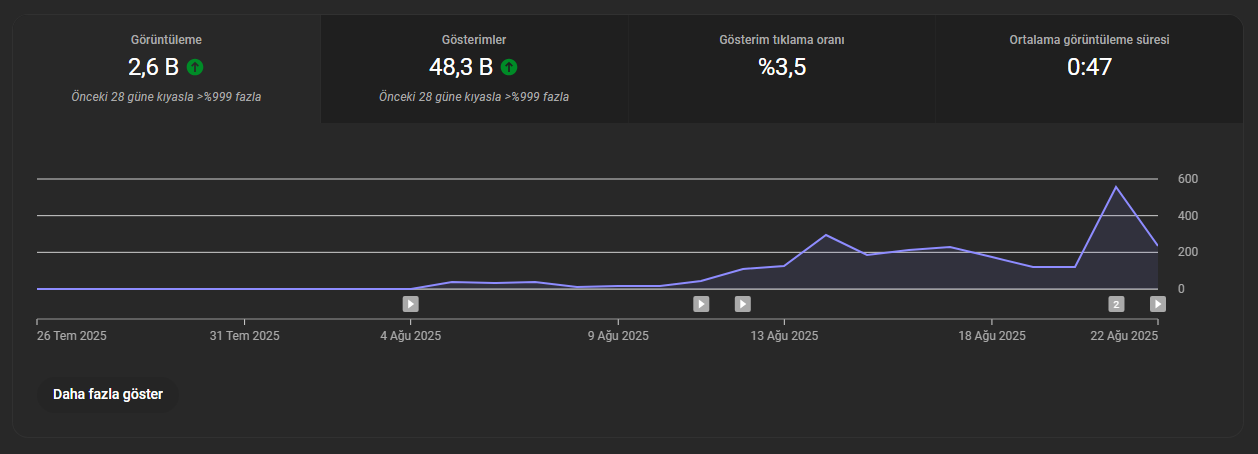Click the highest peak of the chart line
The height and width of the screenshot is (454, 1258).
coord(1116,187)
